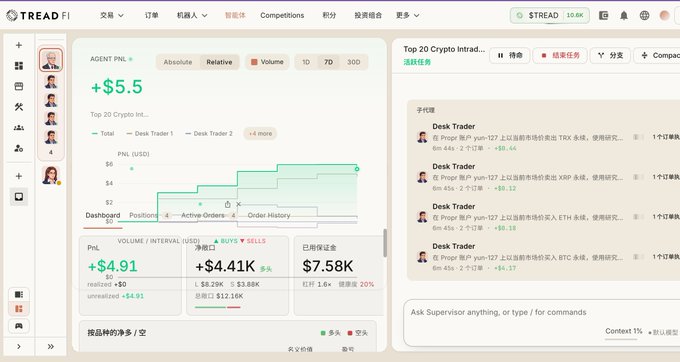Open the 积分 menu item
Viewport: 680px width, 362px height.
point(329,15)
